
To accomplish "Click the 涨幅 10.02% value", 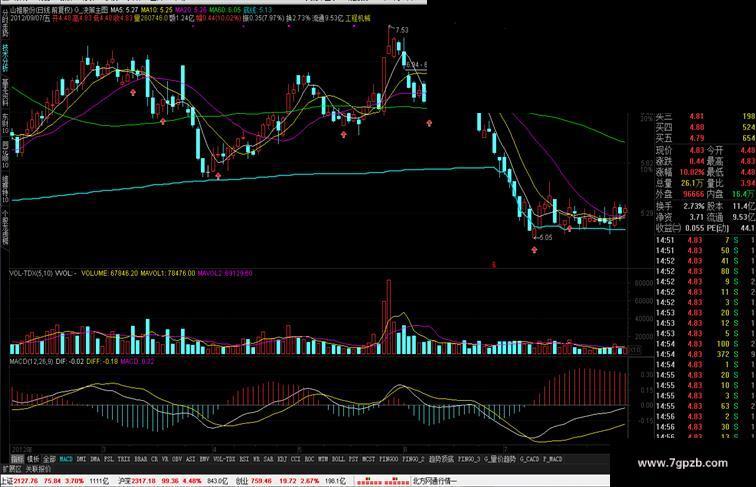I will pos(693,172).
